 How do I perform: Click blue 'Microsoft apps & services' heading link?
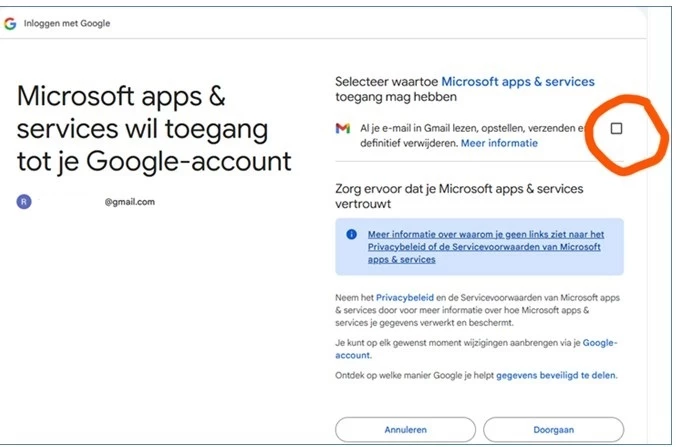[518, 81]
